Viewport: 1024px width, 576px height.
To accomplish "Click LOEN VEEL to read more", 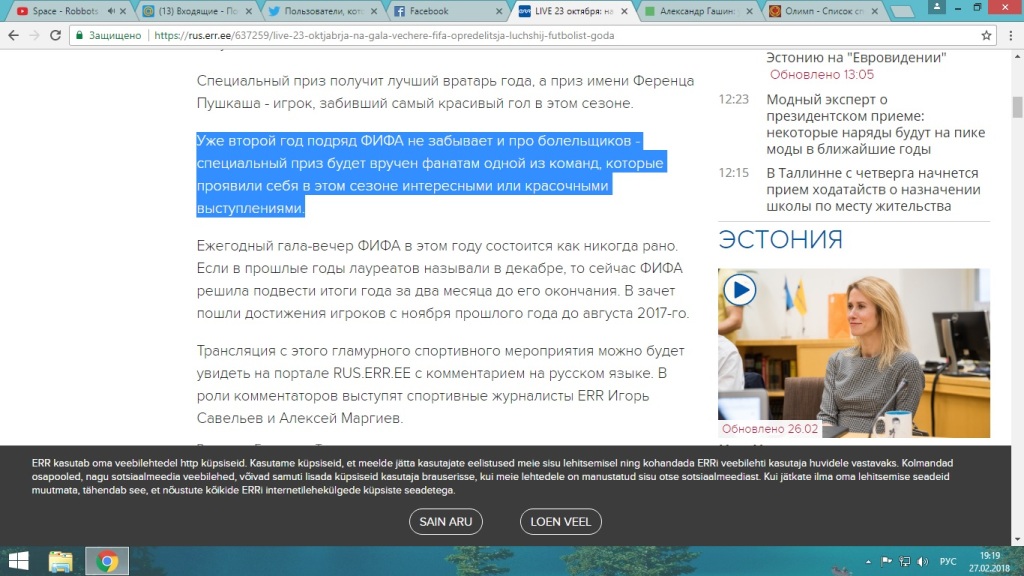I will tap(560, 522).
